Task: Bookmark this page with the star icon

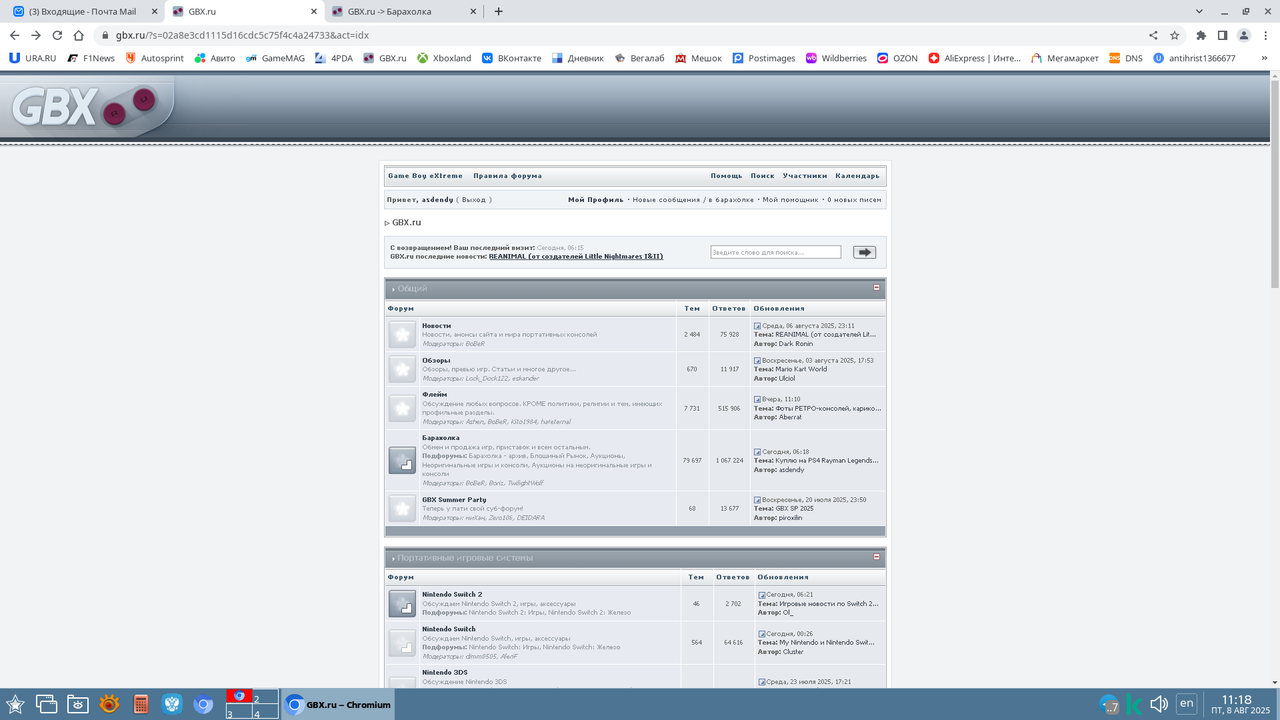Action: [x=1175, y=35]
